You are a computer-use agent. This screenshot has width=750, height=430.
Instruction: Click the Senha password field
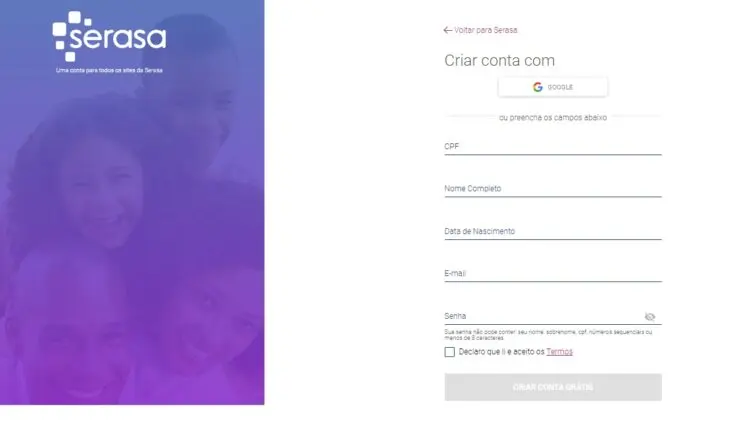[540, 316]
